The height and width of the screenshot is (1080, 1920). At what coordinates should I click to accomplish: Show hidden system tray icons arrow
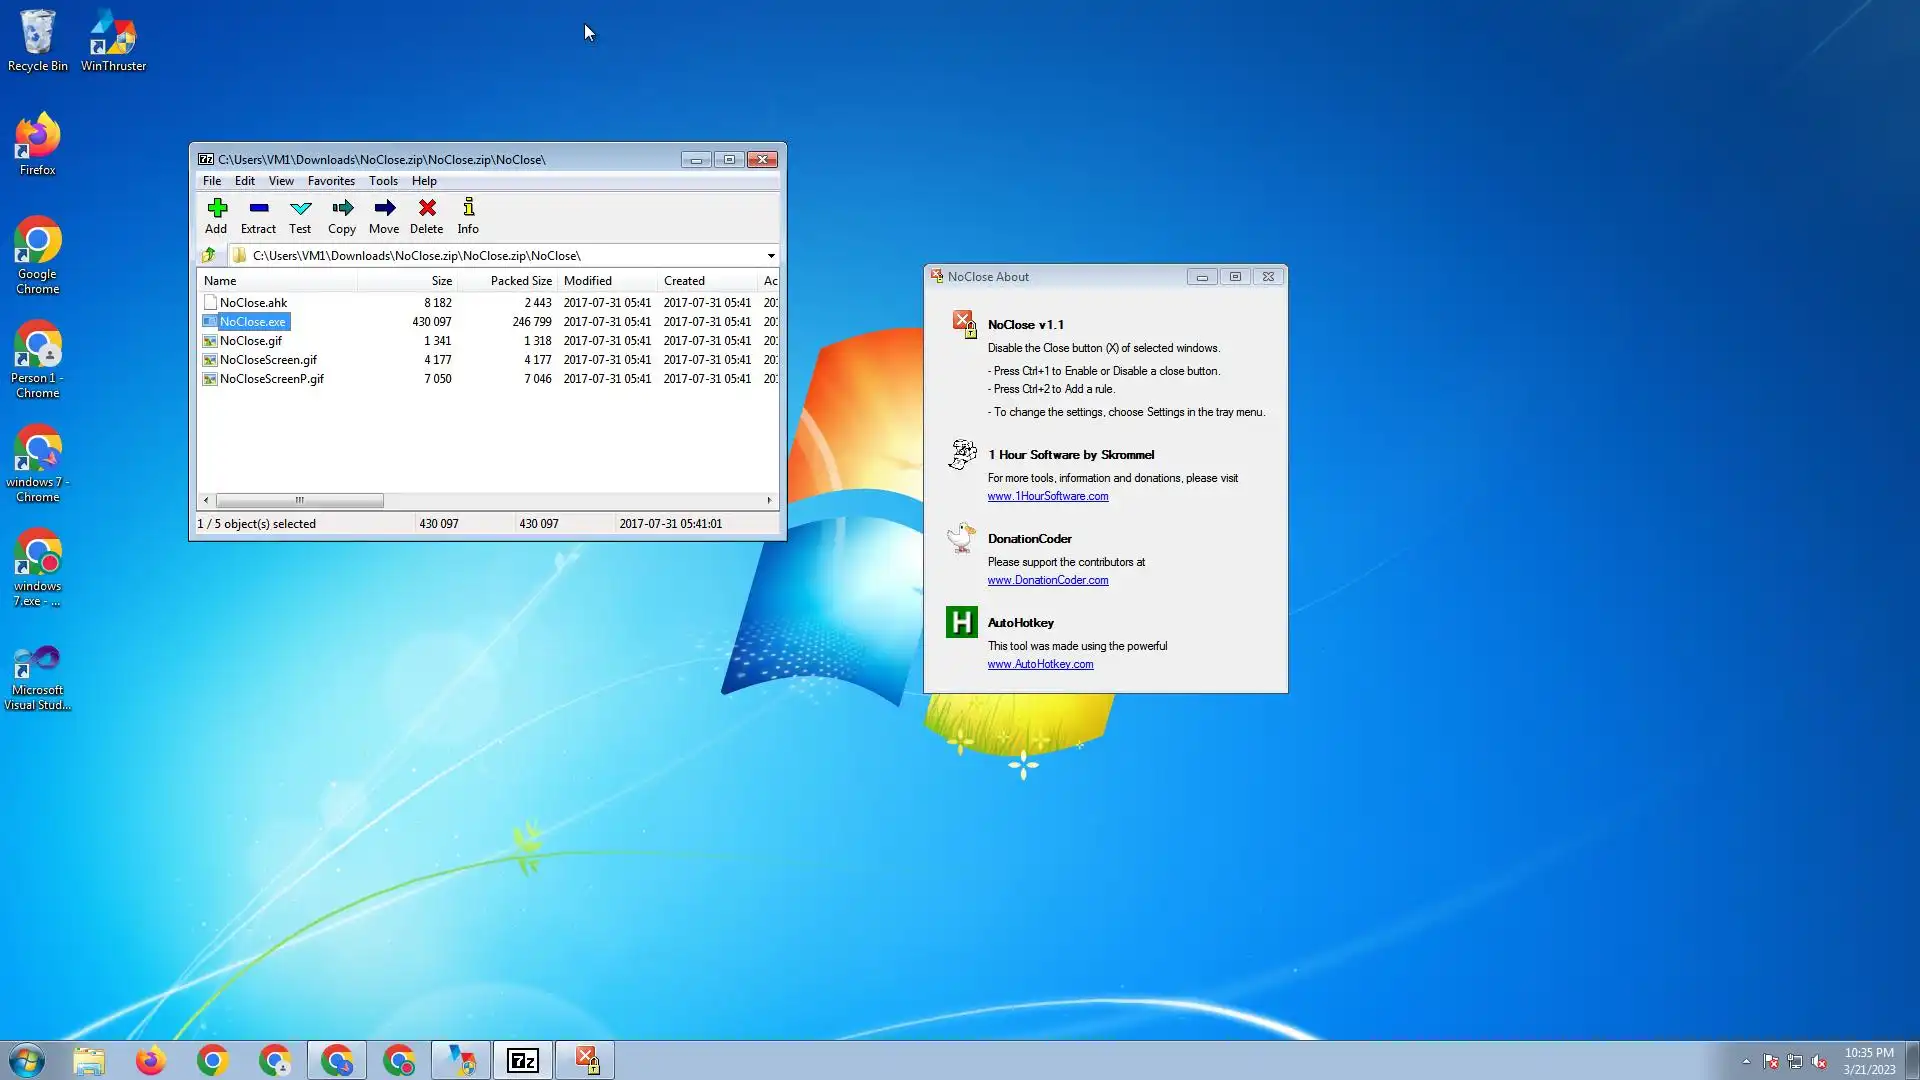1746,1061
